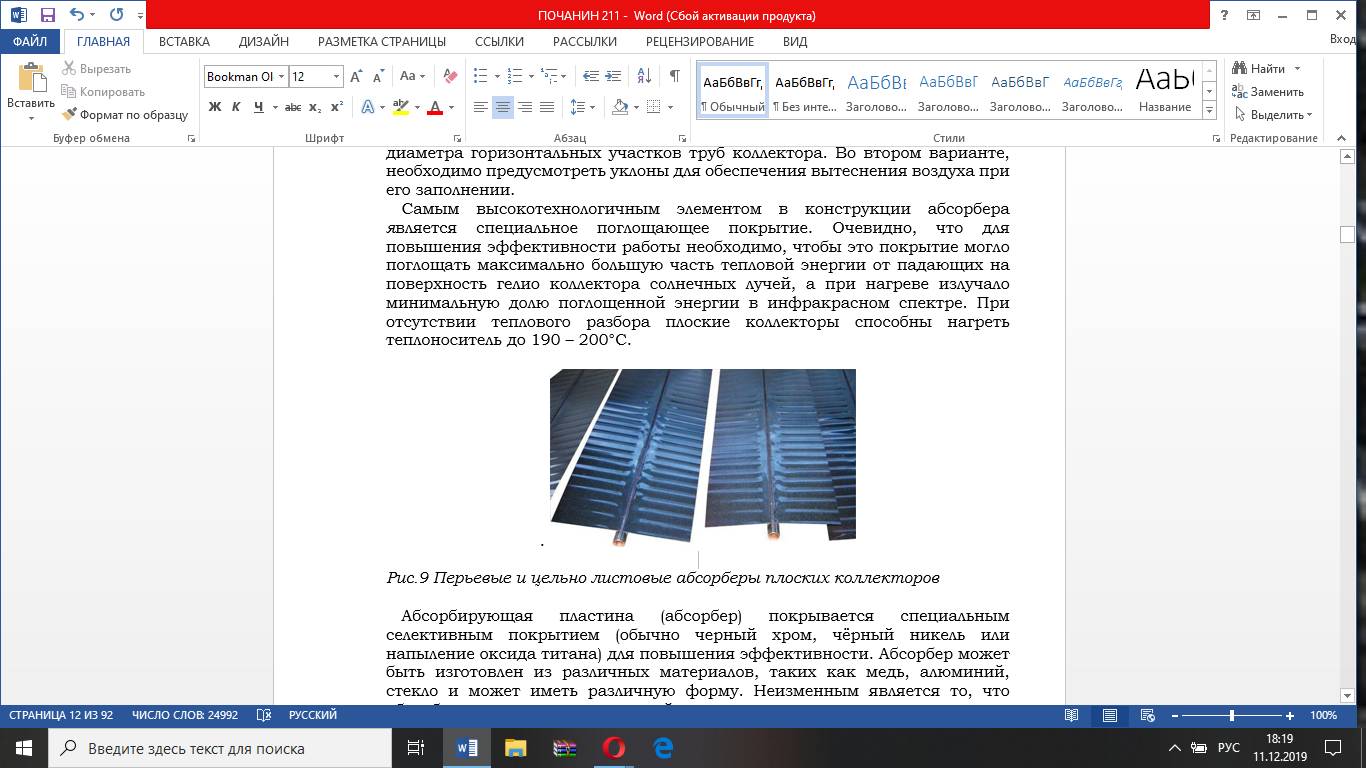This screenshot has height=768, width=1366.
Task: Open the font name combo box Bookman
Action: pos(246,76)
